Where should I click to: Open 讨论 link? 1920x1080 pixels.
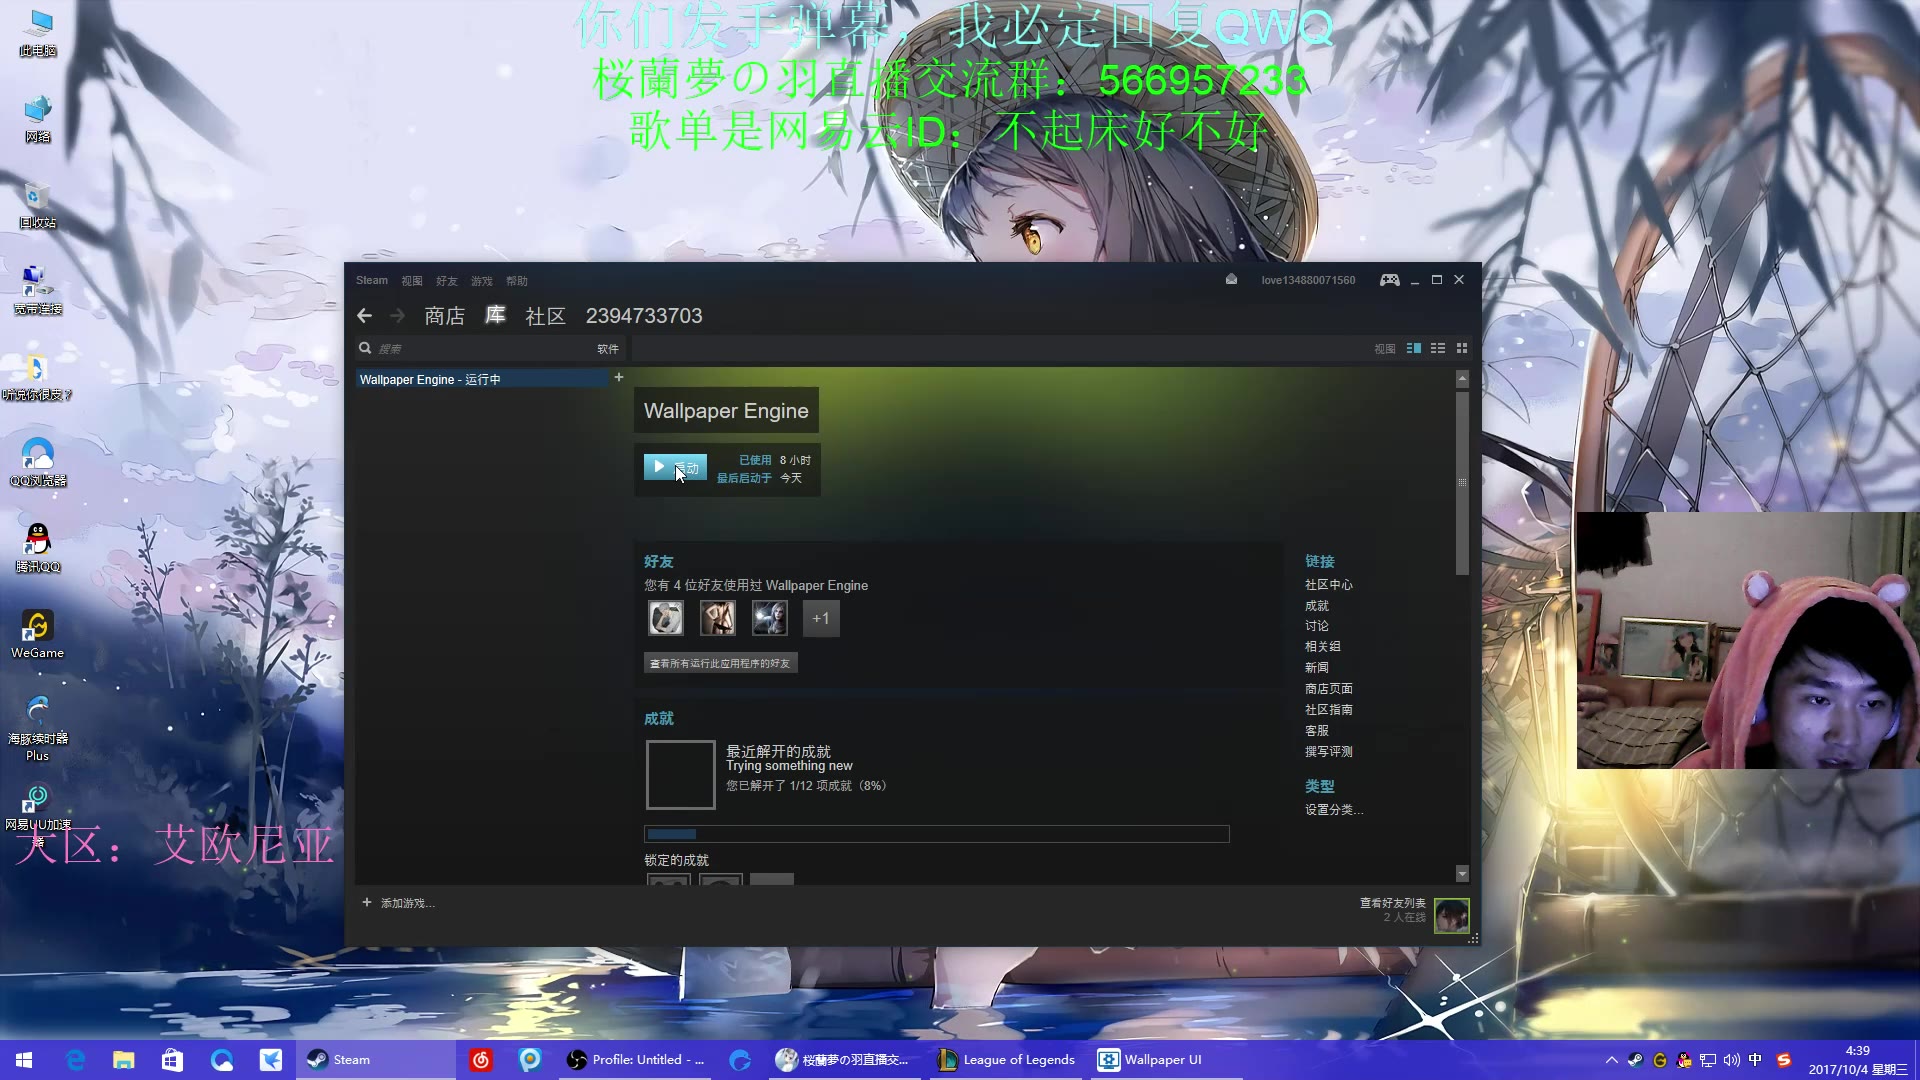click(1317, 626)
